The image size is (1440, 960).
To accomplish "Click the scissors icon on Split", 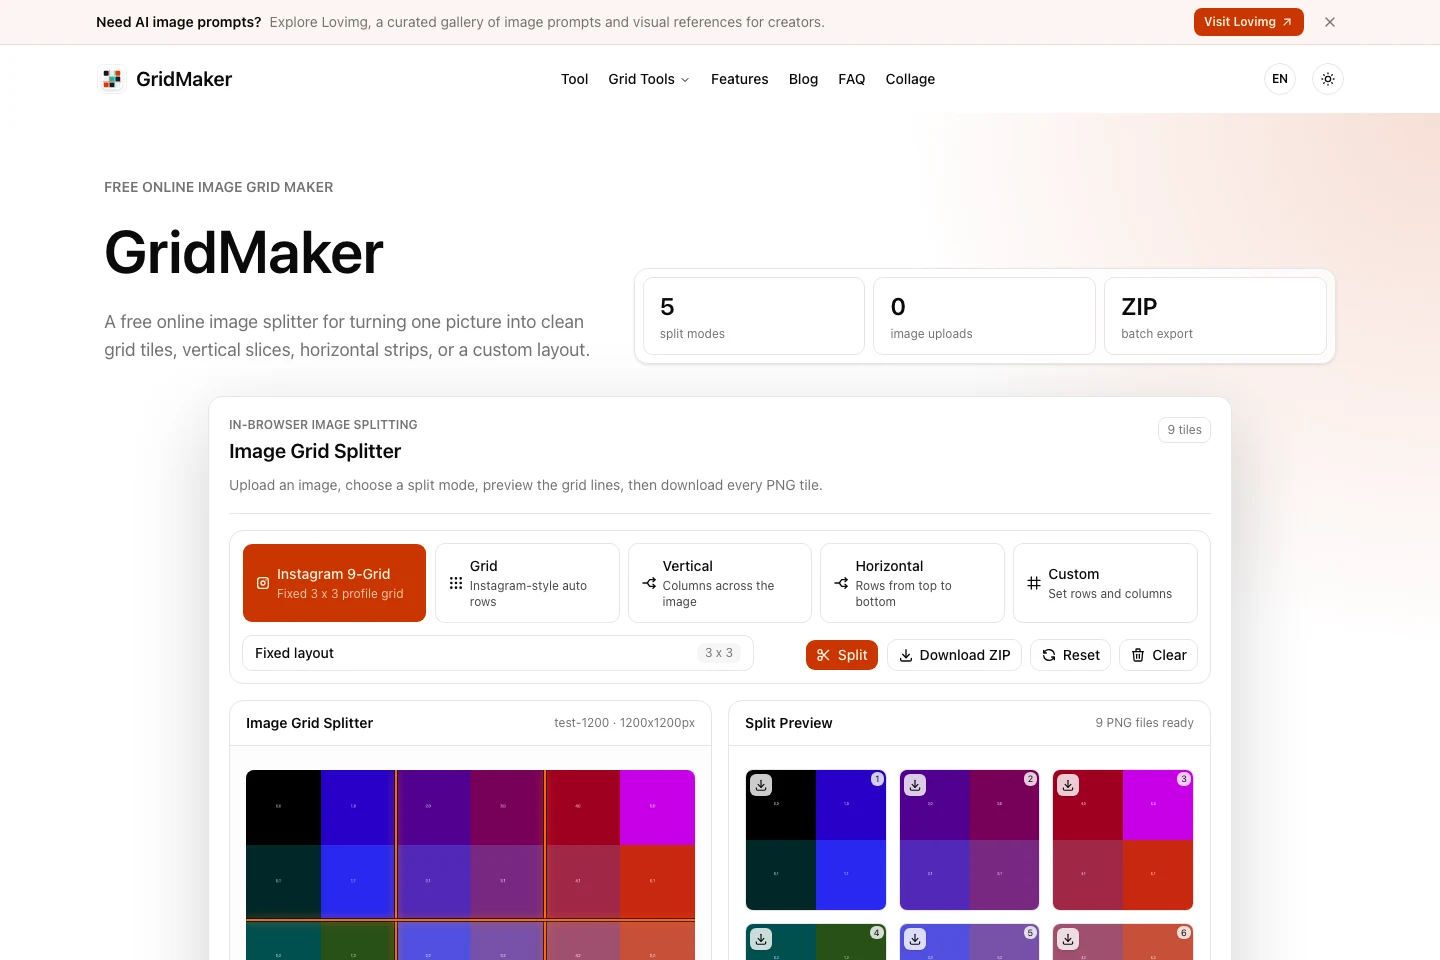I will pos(824,655).
